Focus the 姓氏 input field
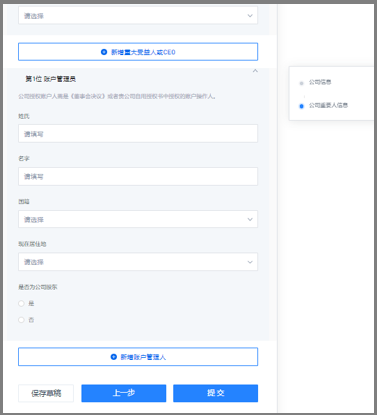Viewport: 377px width, 415px height. click(x=138, y=134)
